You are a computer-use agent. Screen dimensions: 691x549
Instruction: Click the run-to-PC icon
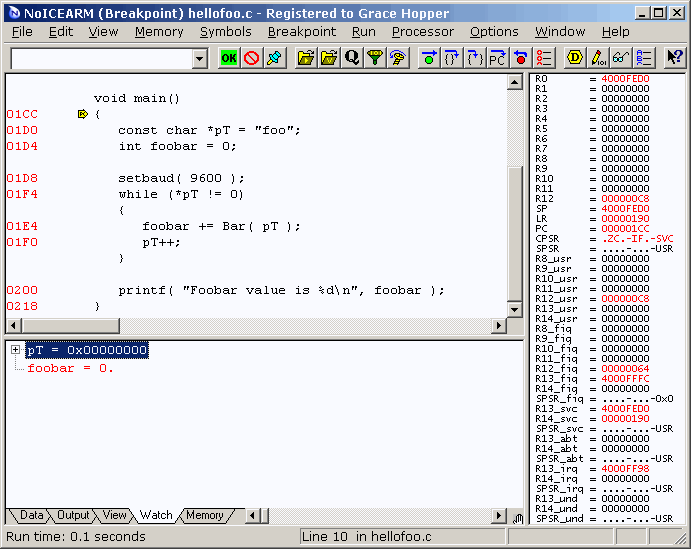[x=497, y=58]
